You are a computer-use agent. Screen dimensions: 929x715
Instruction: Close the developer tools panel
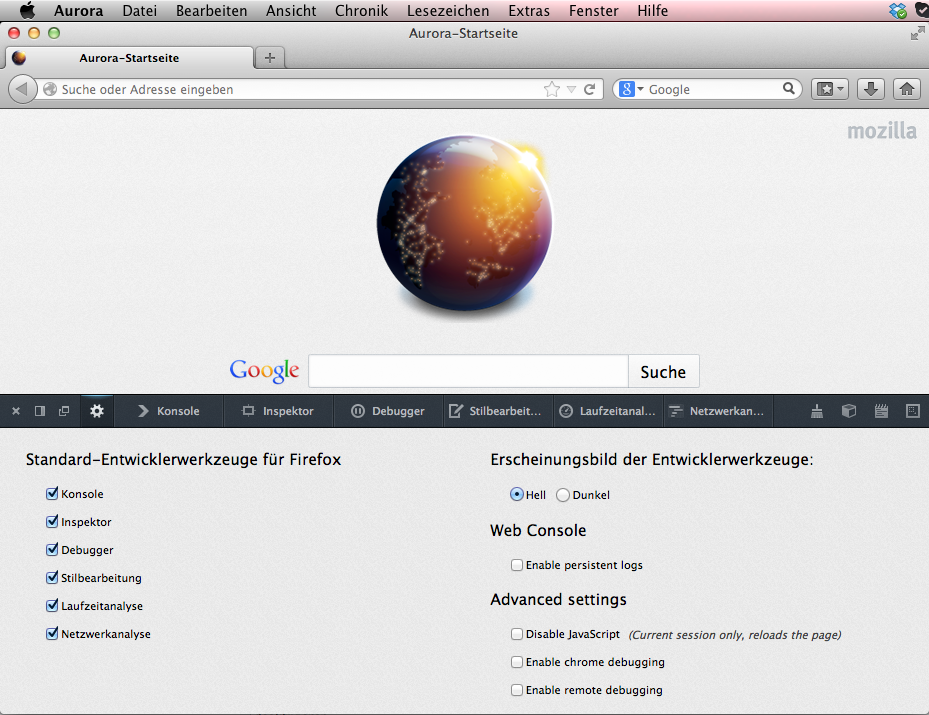(16, 411)
